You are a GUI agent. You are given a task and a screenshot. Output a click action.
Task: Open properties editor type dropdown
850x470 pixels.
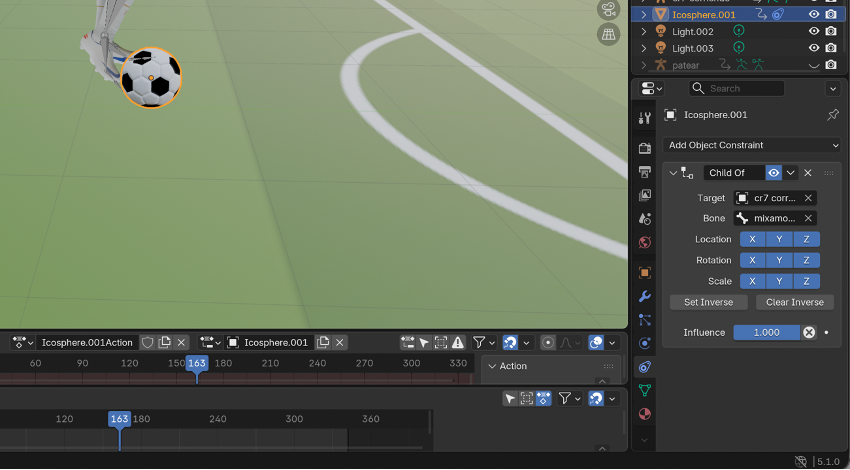point(651,88)
